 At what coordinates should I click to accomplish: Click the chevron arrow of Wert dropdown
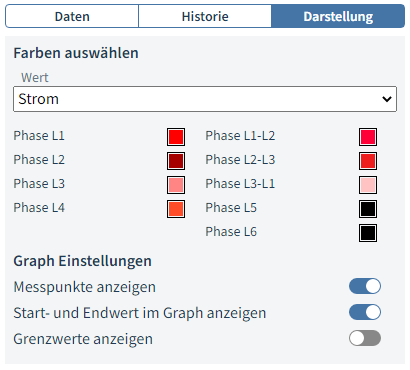(x=387, y=99)
